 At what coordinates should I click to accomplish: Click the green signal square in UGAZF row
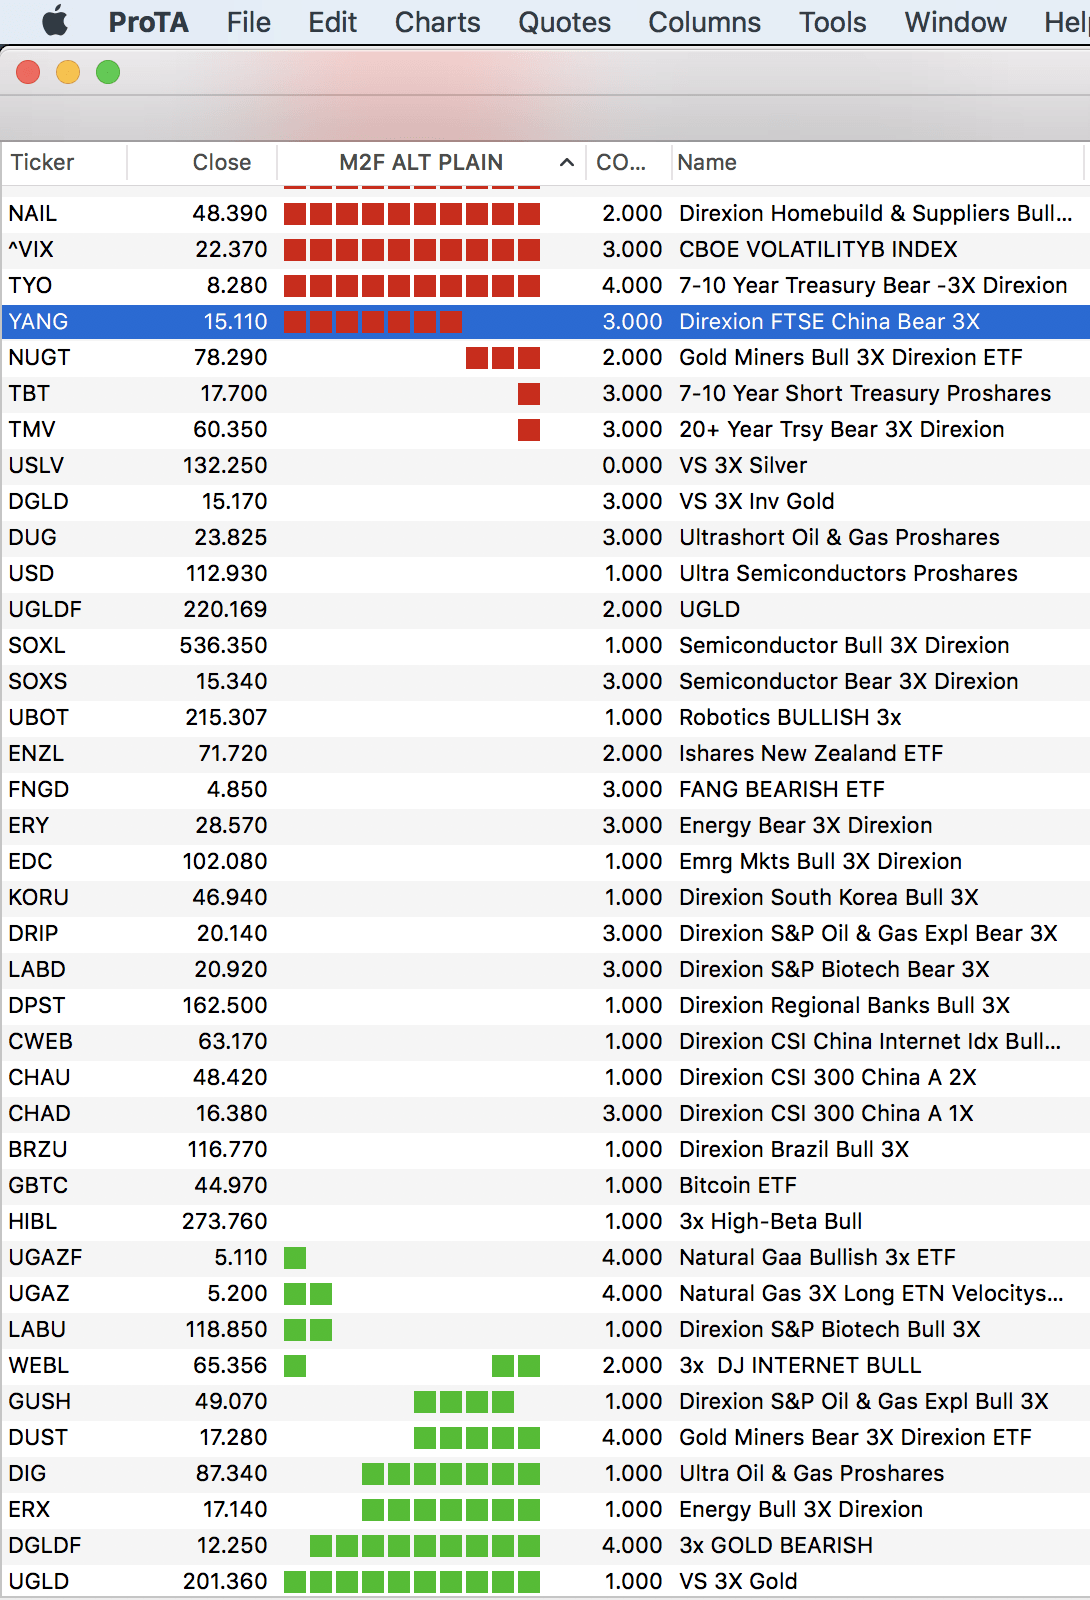pyautogui.click(x=295, y=1257)
